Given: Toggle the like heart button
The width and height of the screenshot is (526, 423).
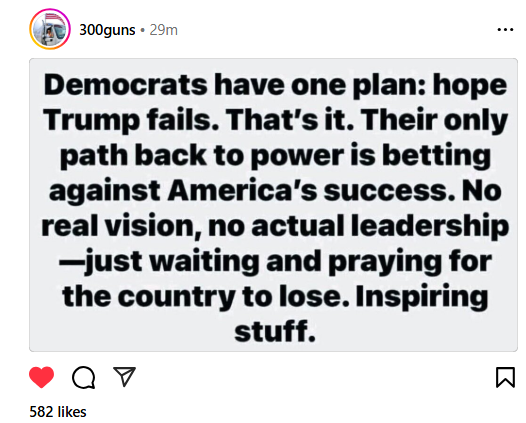Looking at the screenshot, I should (x=42, y=377).
